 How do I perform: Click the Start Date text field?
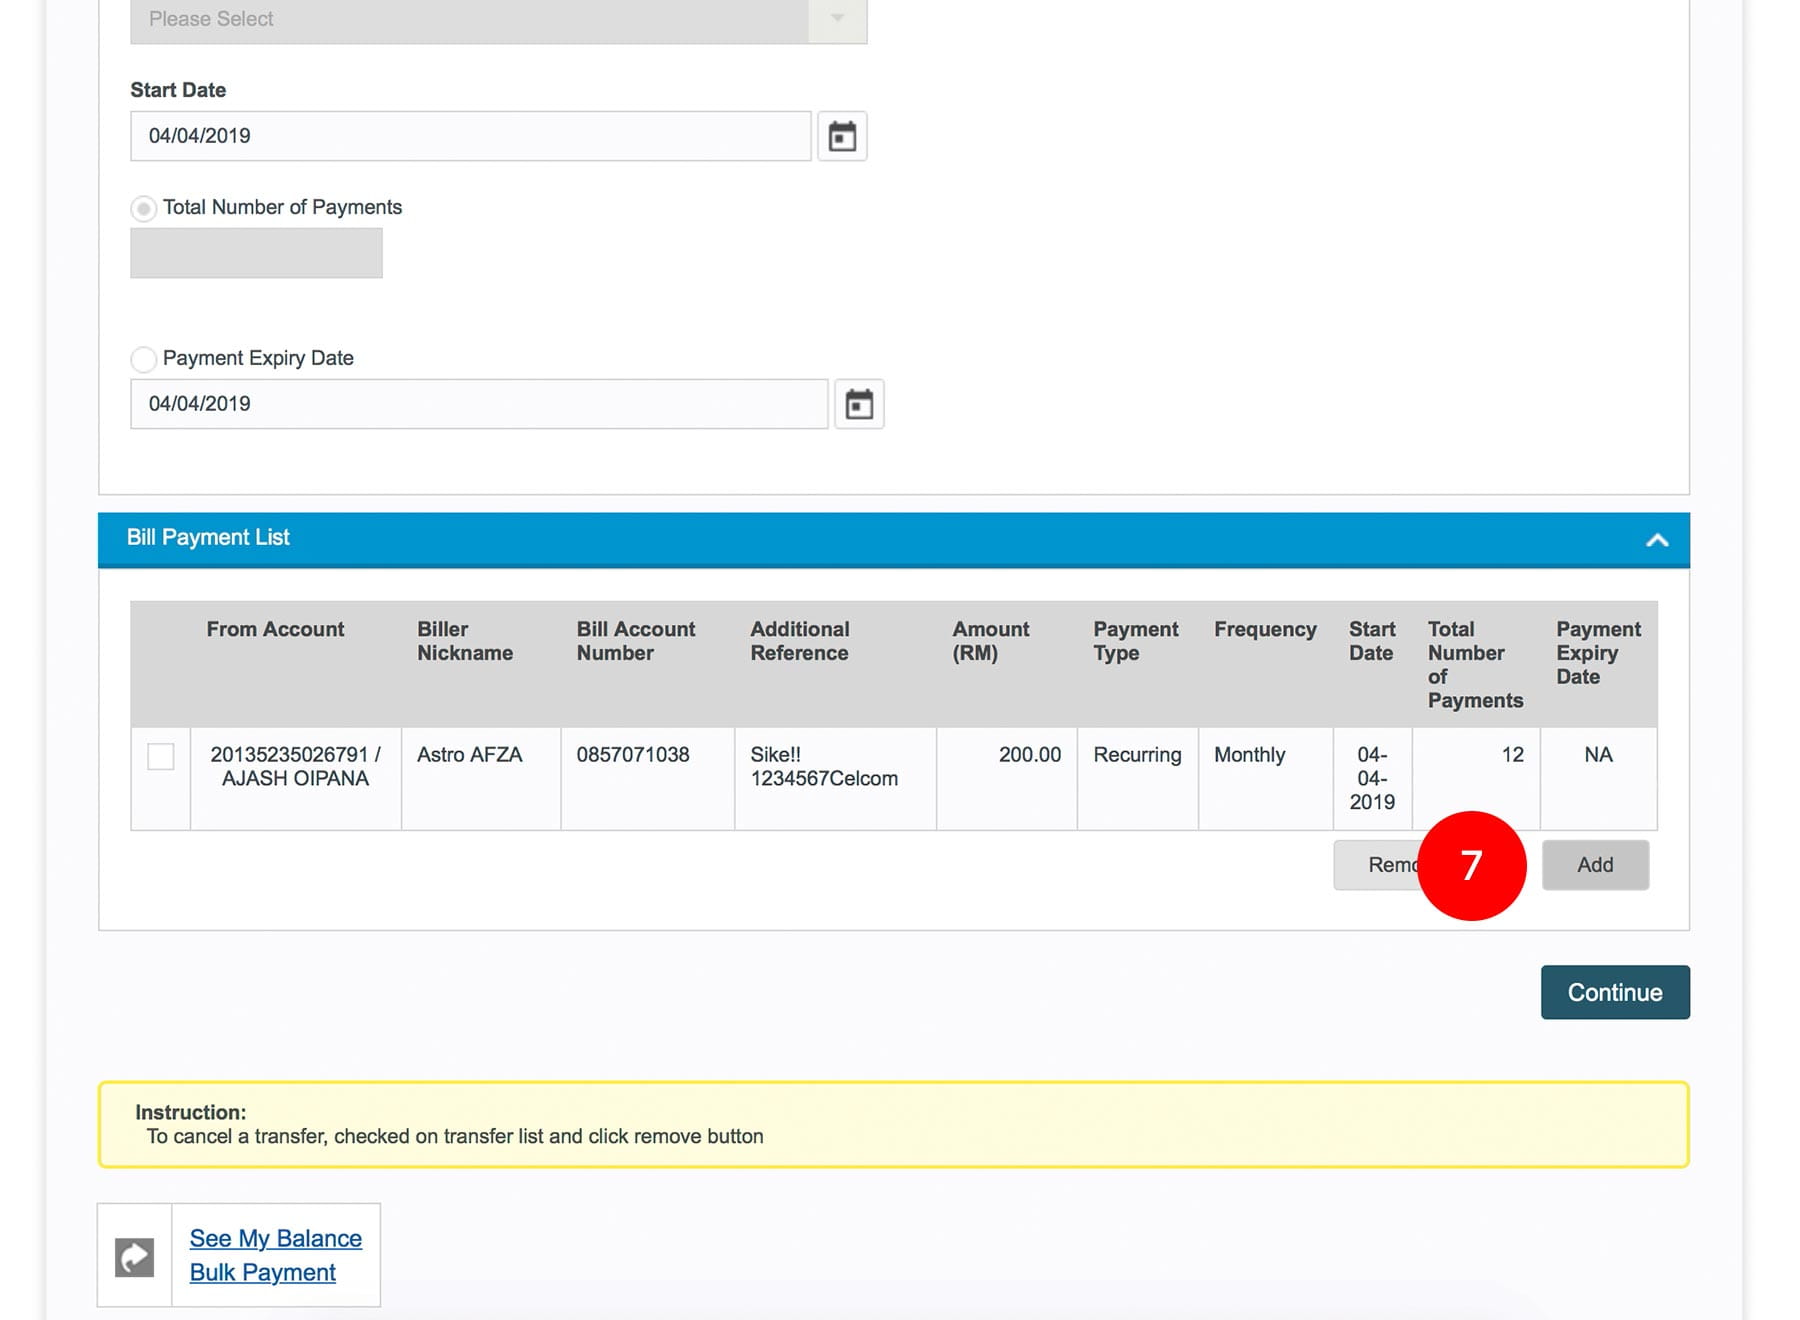[470, 136]
